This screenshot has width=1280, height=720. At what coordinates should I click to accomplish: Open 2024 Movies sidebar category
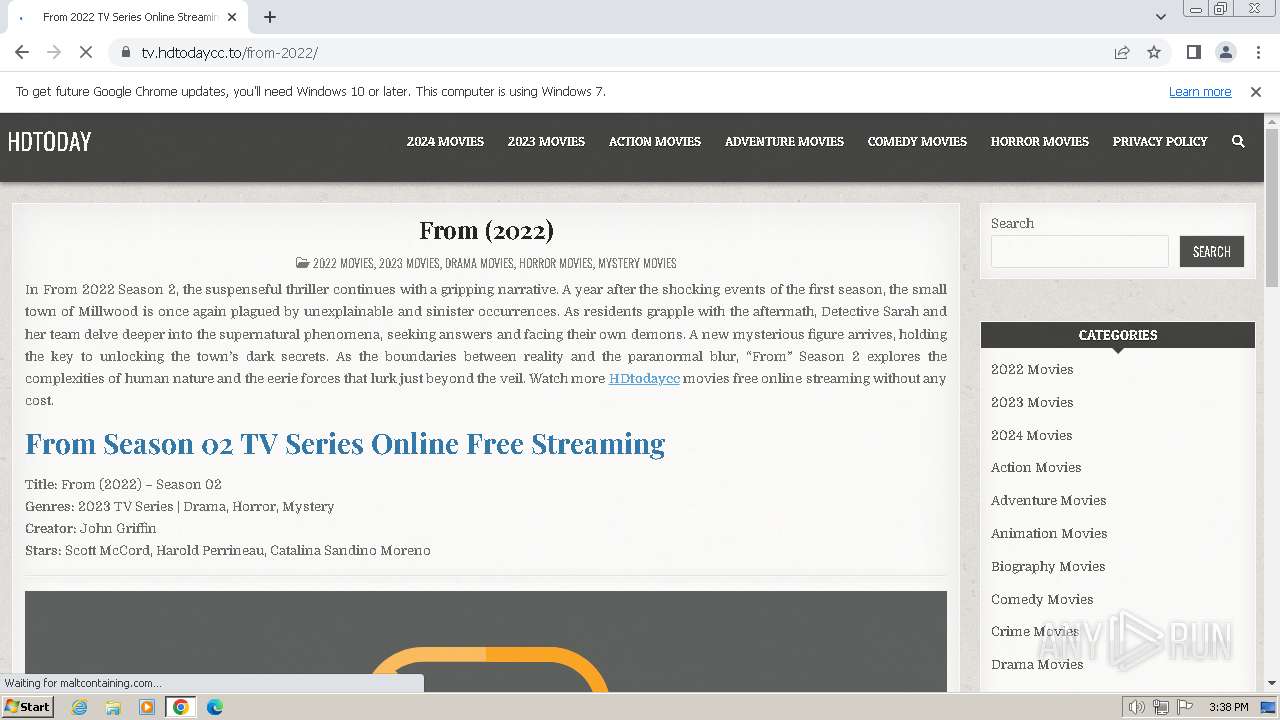(x=1031, y=436)
